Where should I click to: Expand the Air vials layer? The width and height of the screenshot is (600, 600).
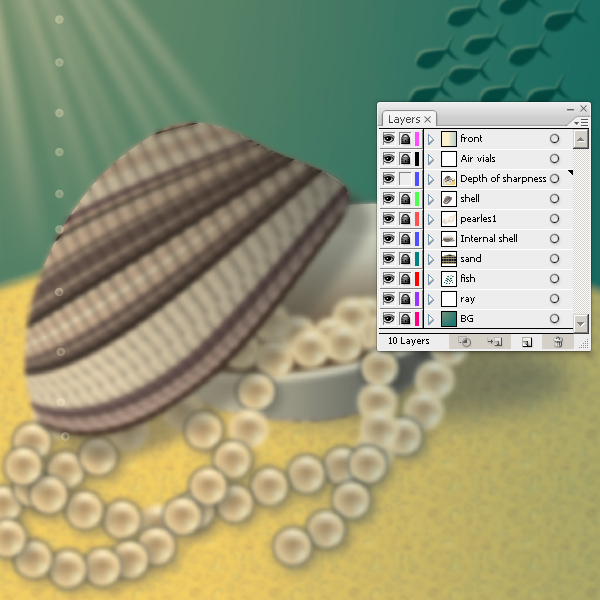pyautogui.click(x=431, y=159)
